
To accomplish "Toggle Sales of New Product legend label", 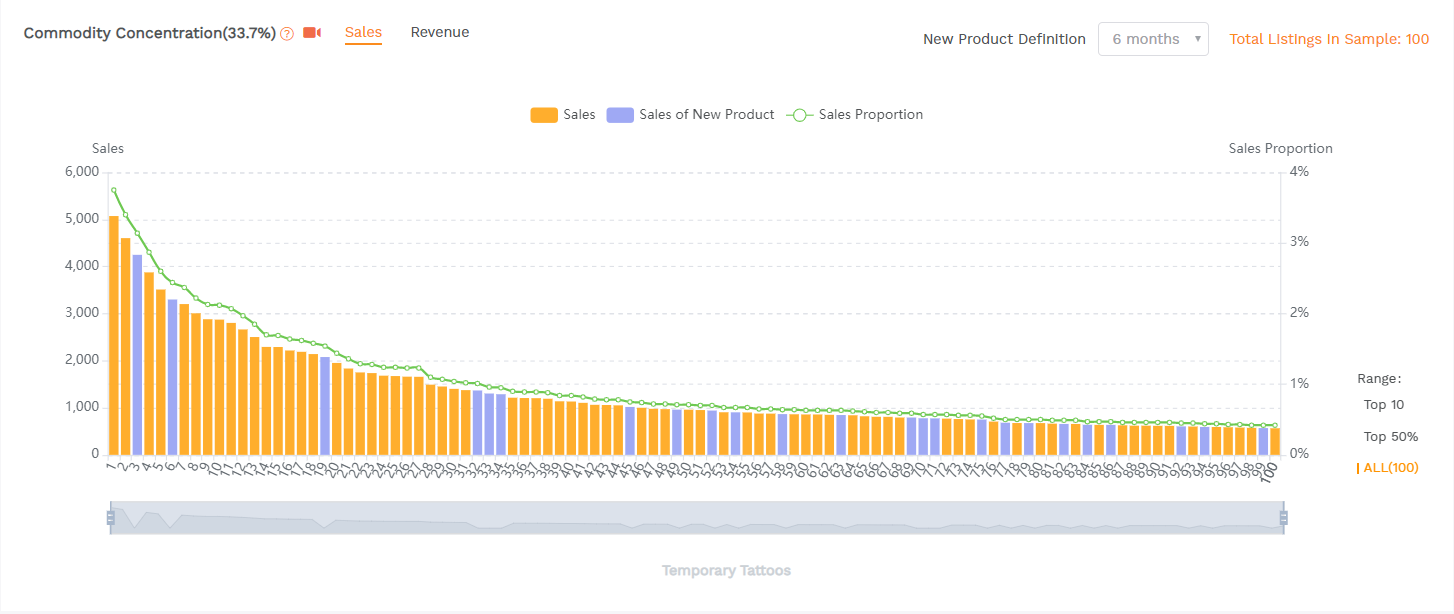I will (706, 115).
